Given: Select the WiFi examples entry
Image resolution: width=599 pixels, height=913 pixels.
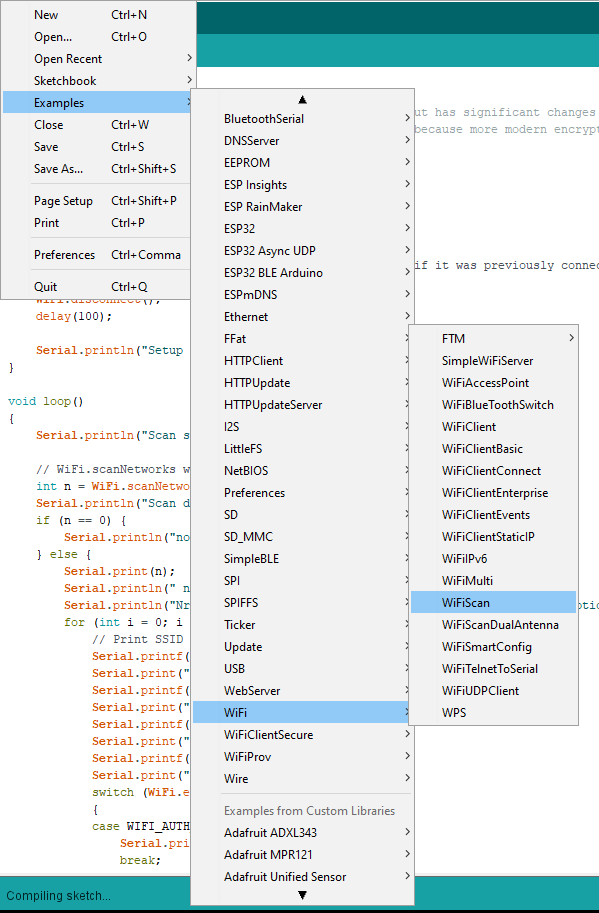Looking at the screenshot, I should coord(302,713).
